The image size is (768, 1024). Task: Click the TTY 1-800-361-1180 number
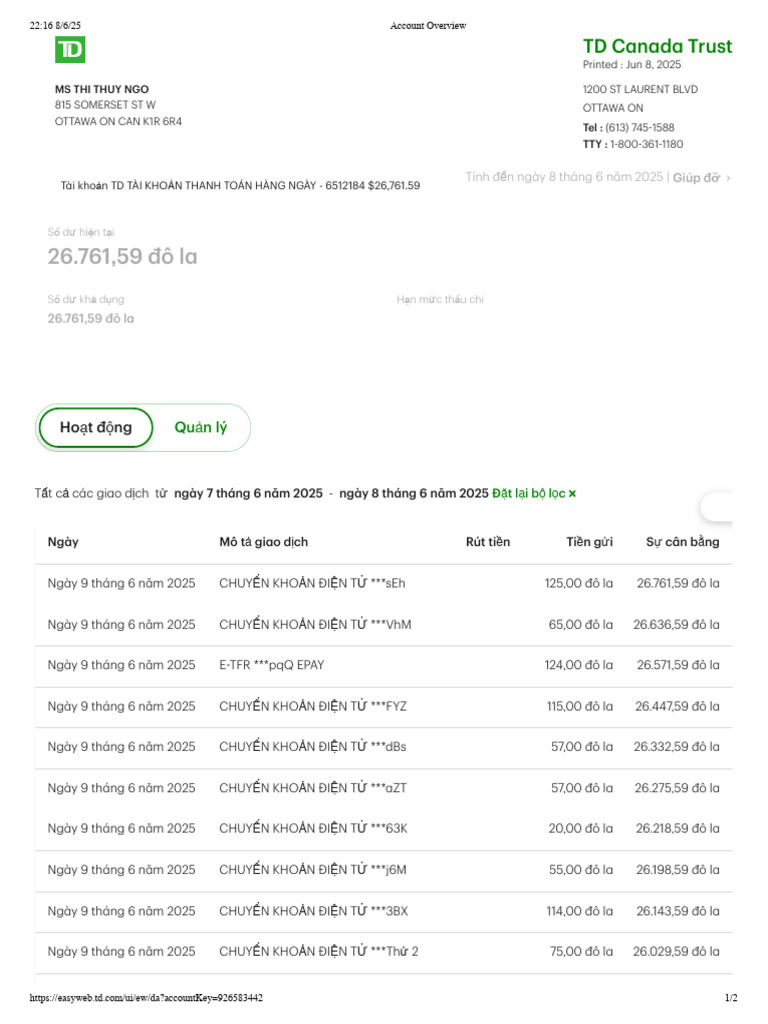pos(647,144)
